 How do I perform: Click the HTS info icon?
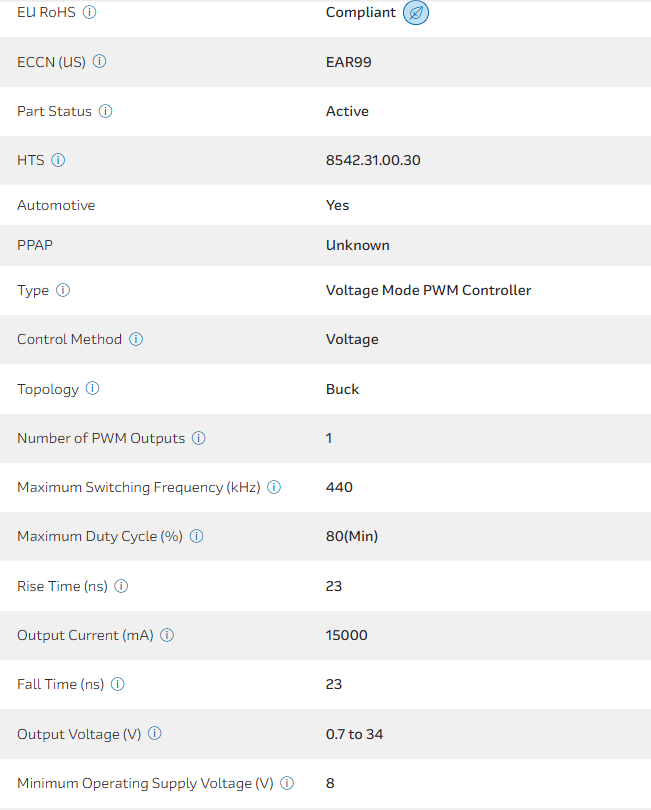[58, 160]
